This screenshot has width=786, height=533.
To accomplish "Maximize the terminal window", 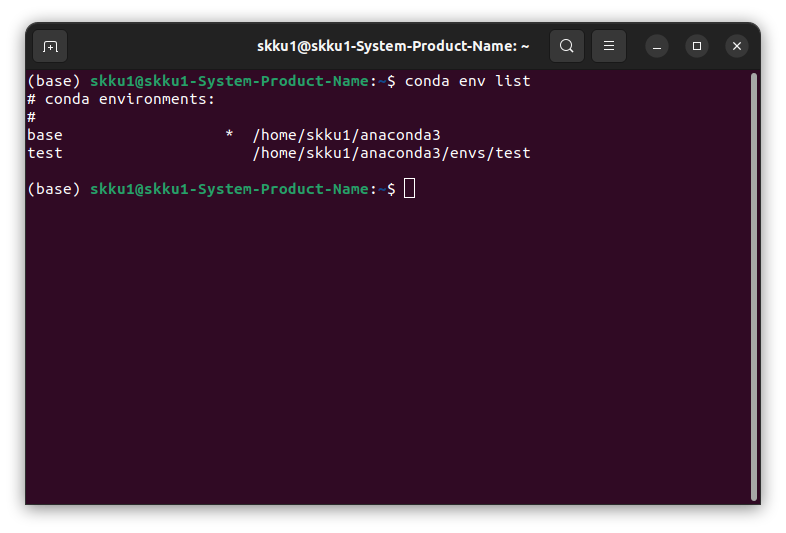I will (x=697, y=46).
